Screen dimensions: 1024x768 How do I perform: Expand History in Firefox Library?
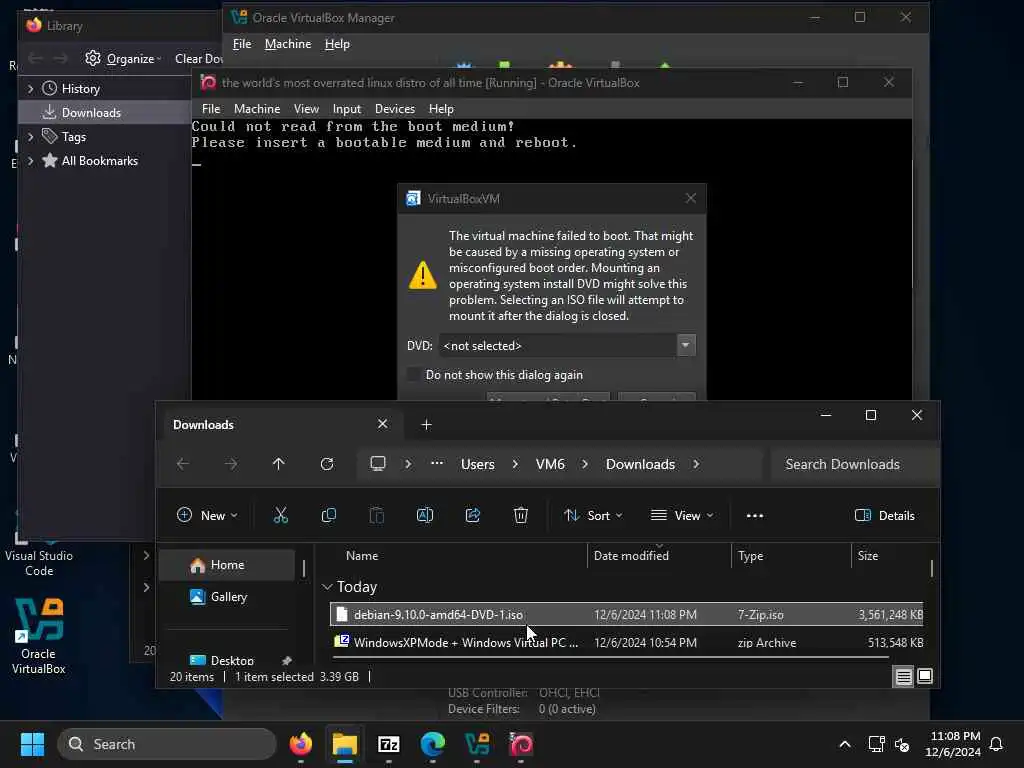(x=30, y=88)
